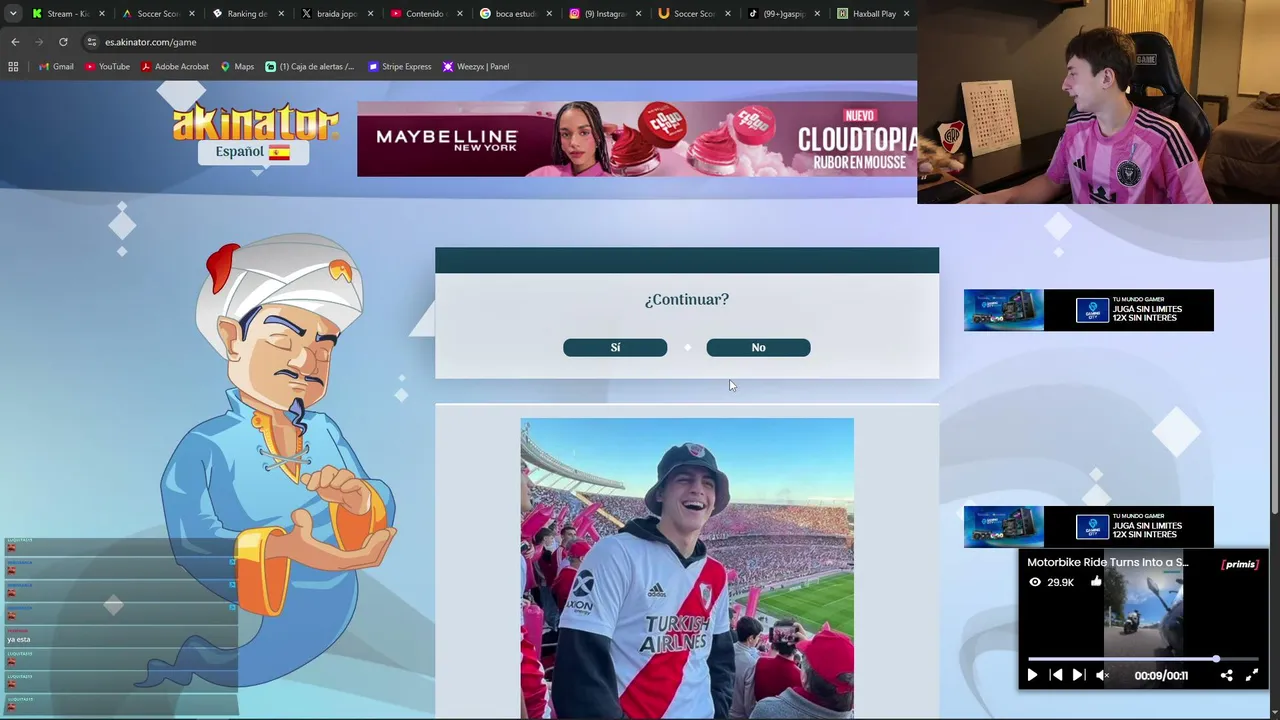This screenshot has width=1280, height=720.
Task: Like the Motorbike Ride video
Action: pos(1096,581)
